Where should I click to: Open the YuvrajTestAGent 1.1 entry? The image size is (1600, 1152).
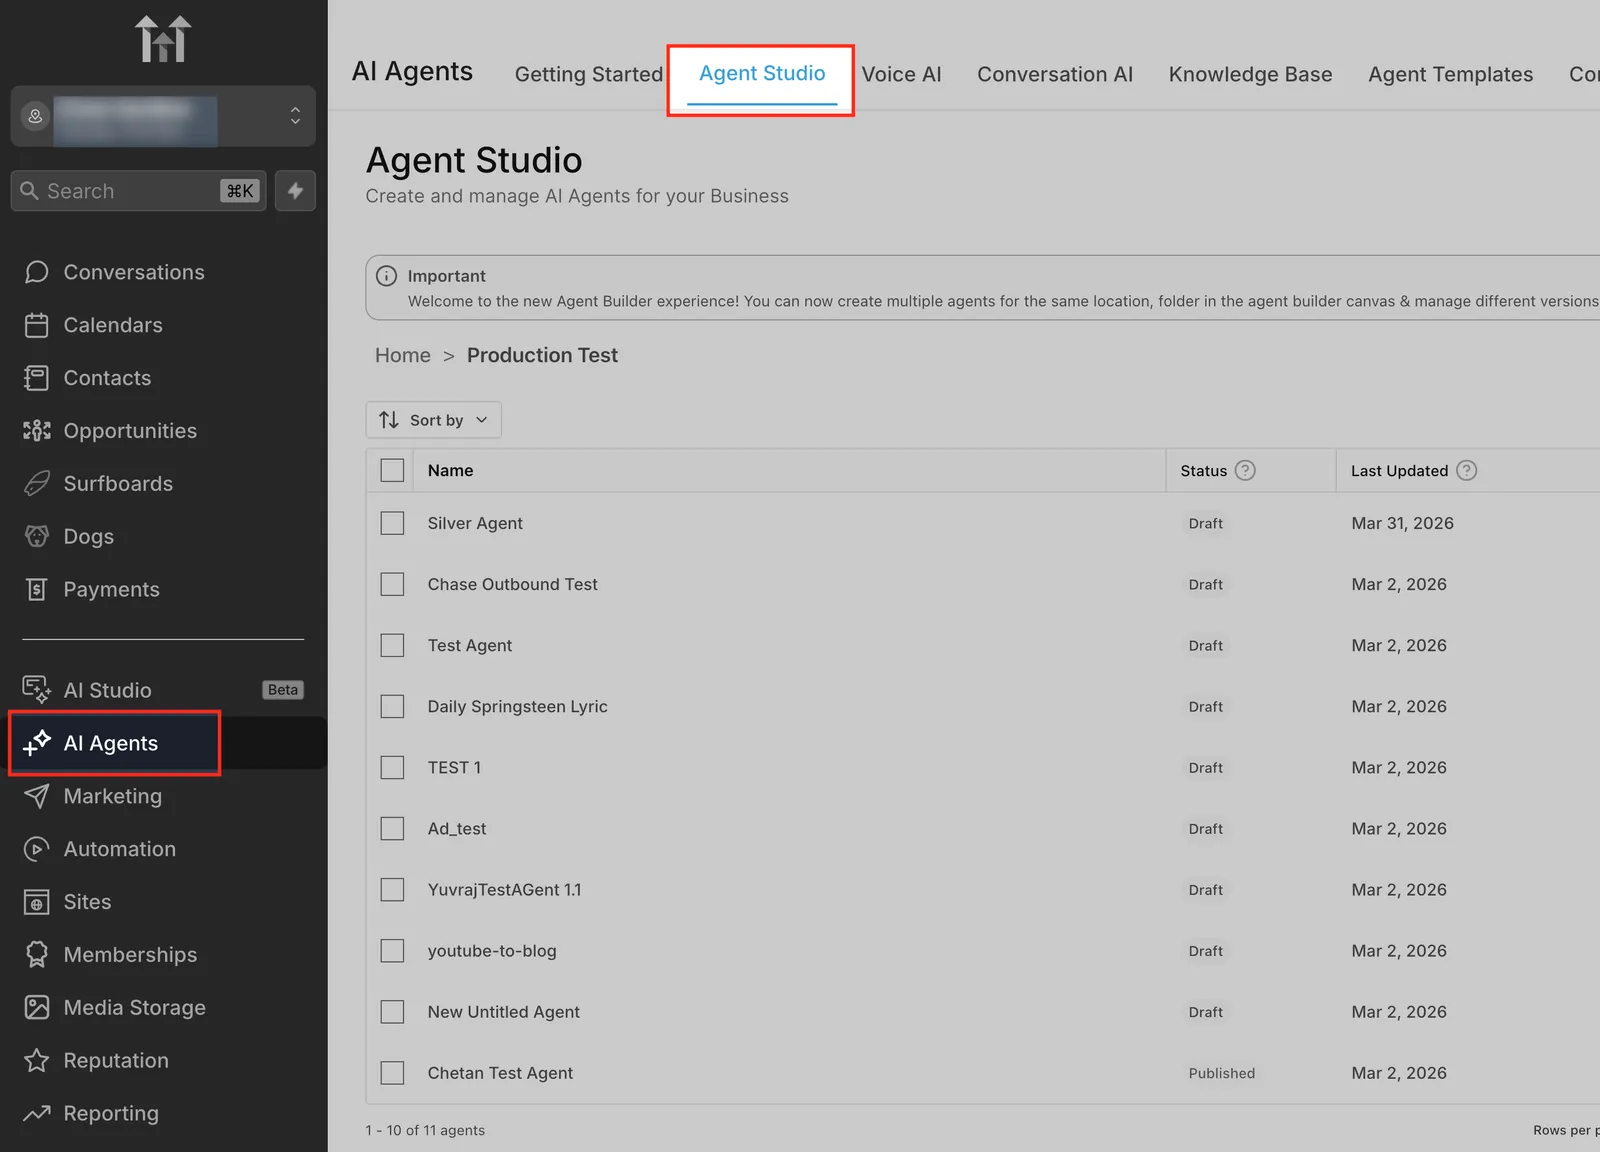(504, 890)
